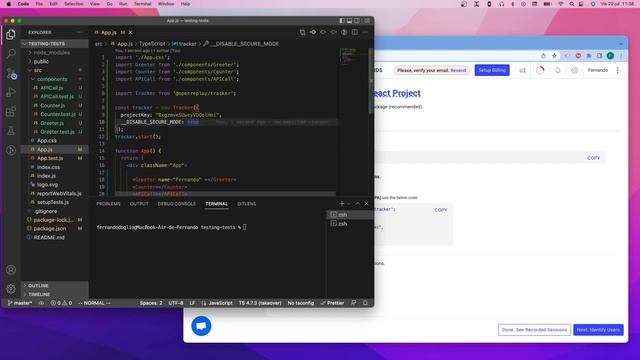Close the App.js editor tab
This screenshot has width=640, height=360.
(131, 32)
